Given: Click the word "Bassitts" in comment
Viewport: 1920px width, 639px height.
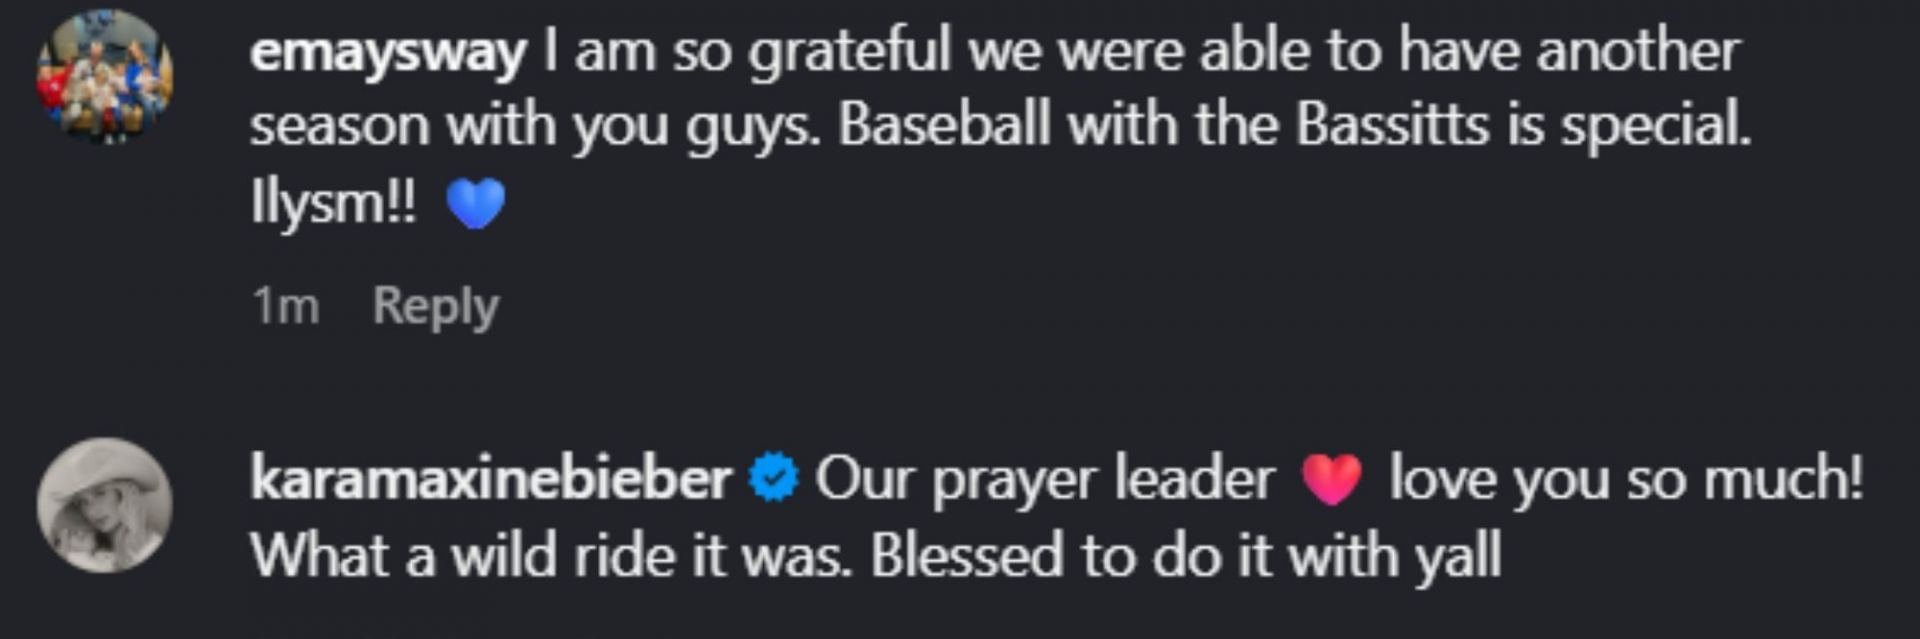Looking at the screenshot, I should [1393, 126].
